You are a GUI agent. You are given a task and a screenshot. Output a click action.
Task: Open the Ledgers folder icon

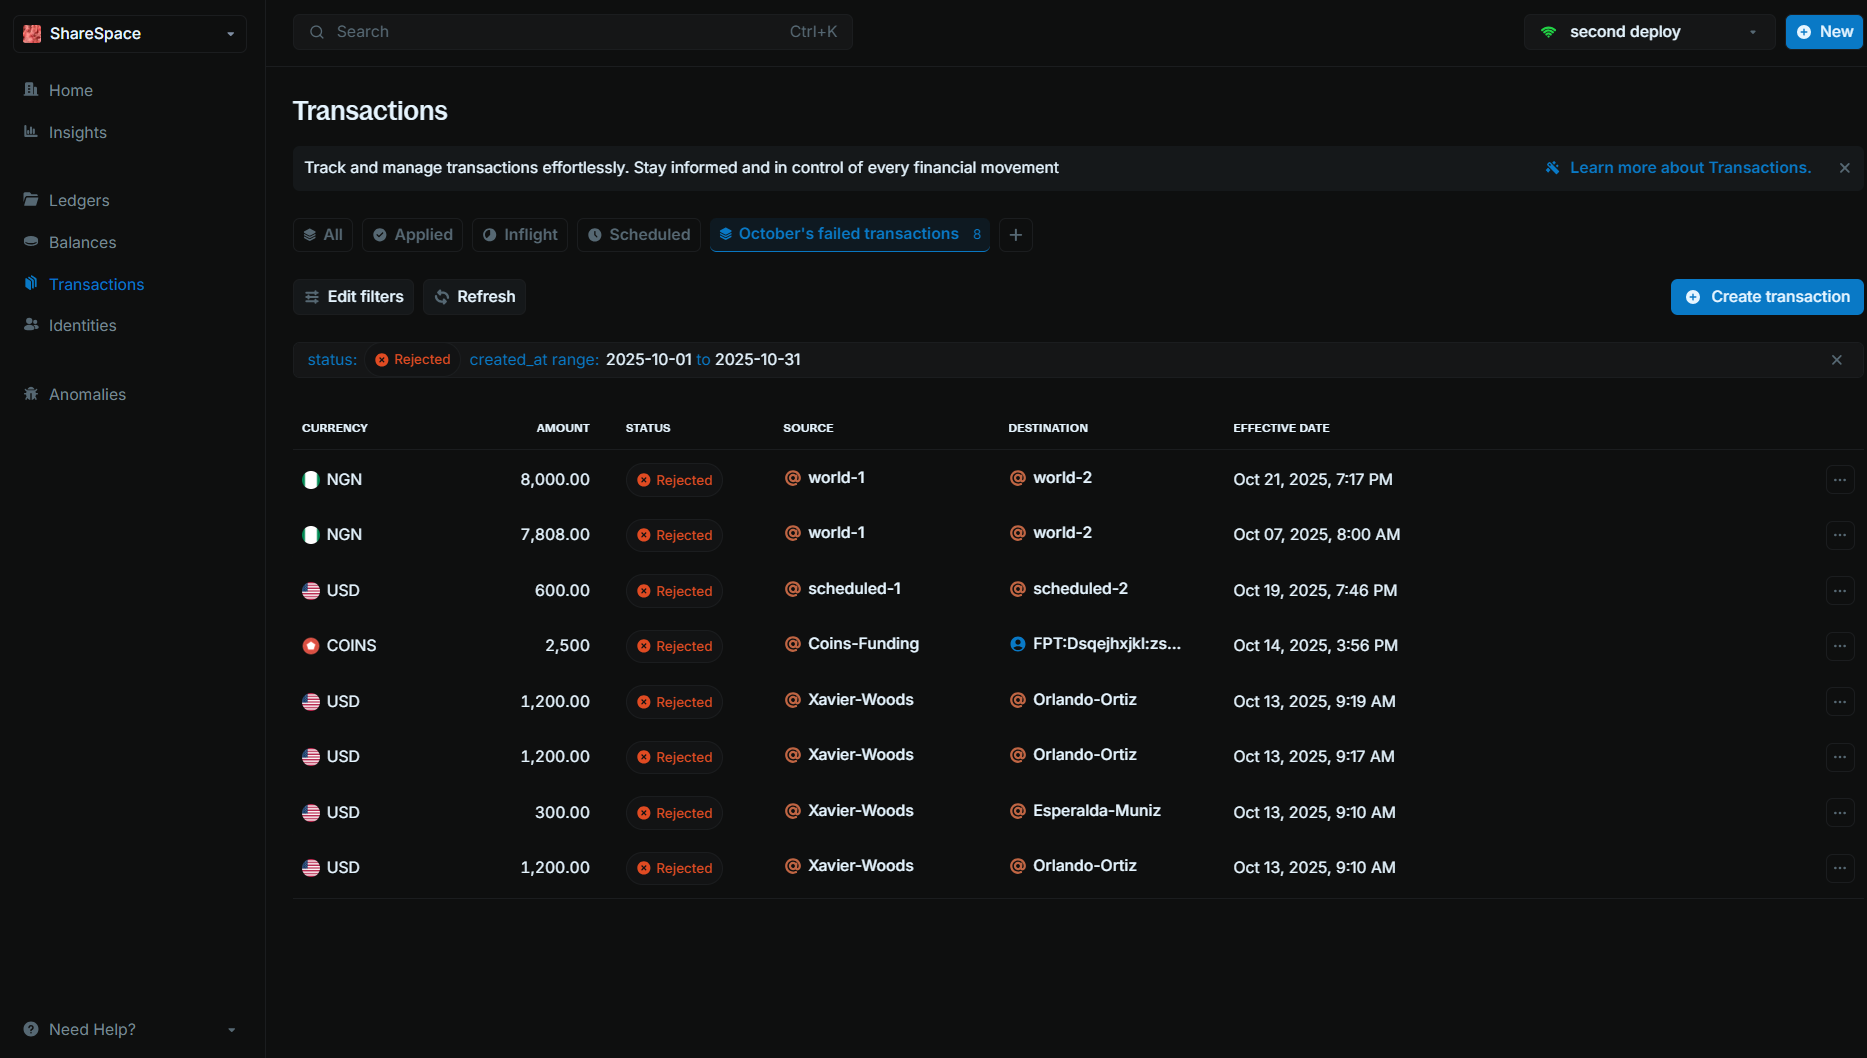31,200
